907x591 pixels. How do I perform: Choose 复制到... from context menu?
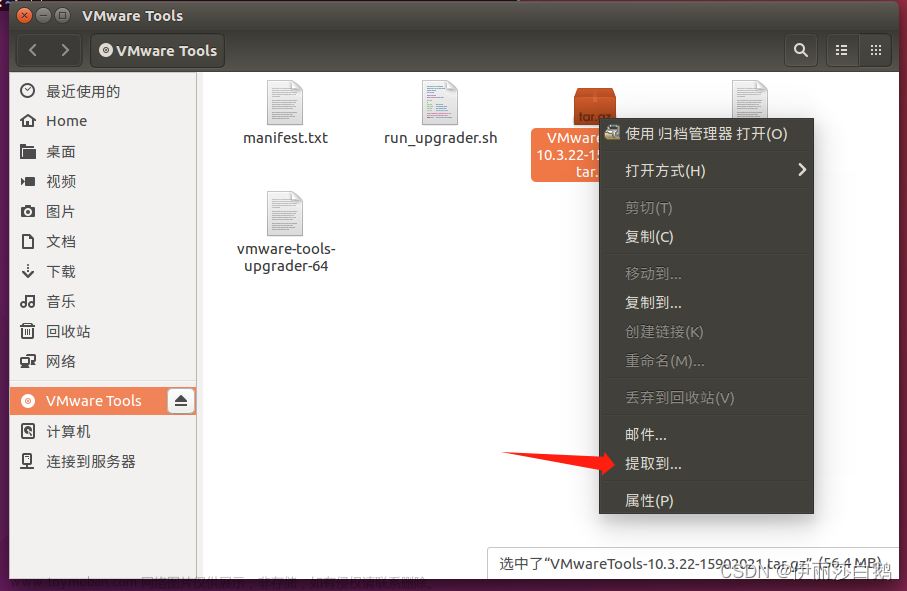coord(706,302)
